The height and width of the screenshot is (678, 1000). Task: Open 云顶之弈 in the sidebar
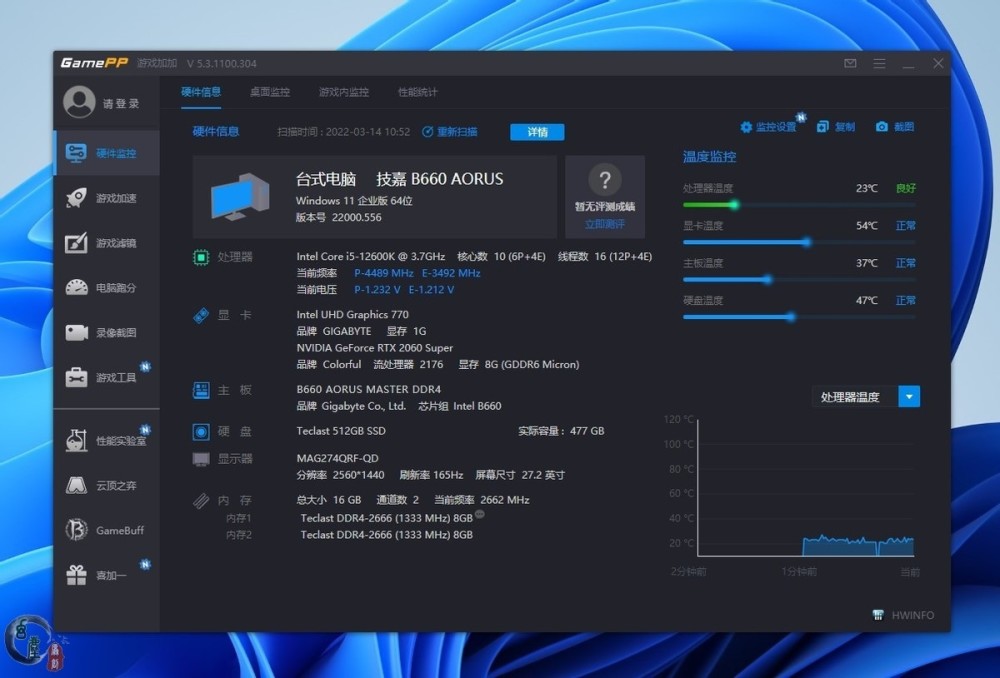[x=107, y=485]
